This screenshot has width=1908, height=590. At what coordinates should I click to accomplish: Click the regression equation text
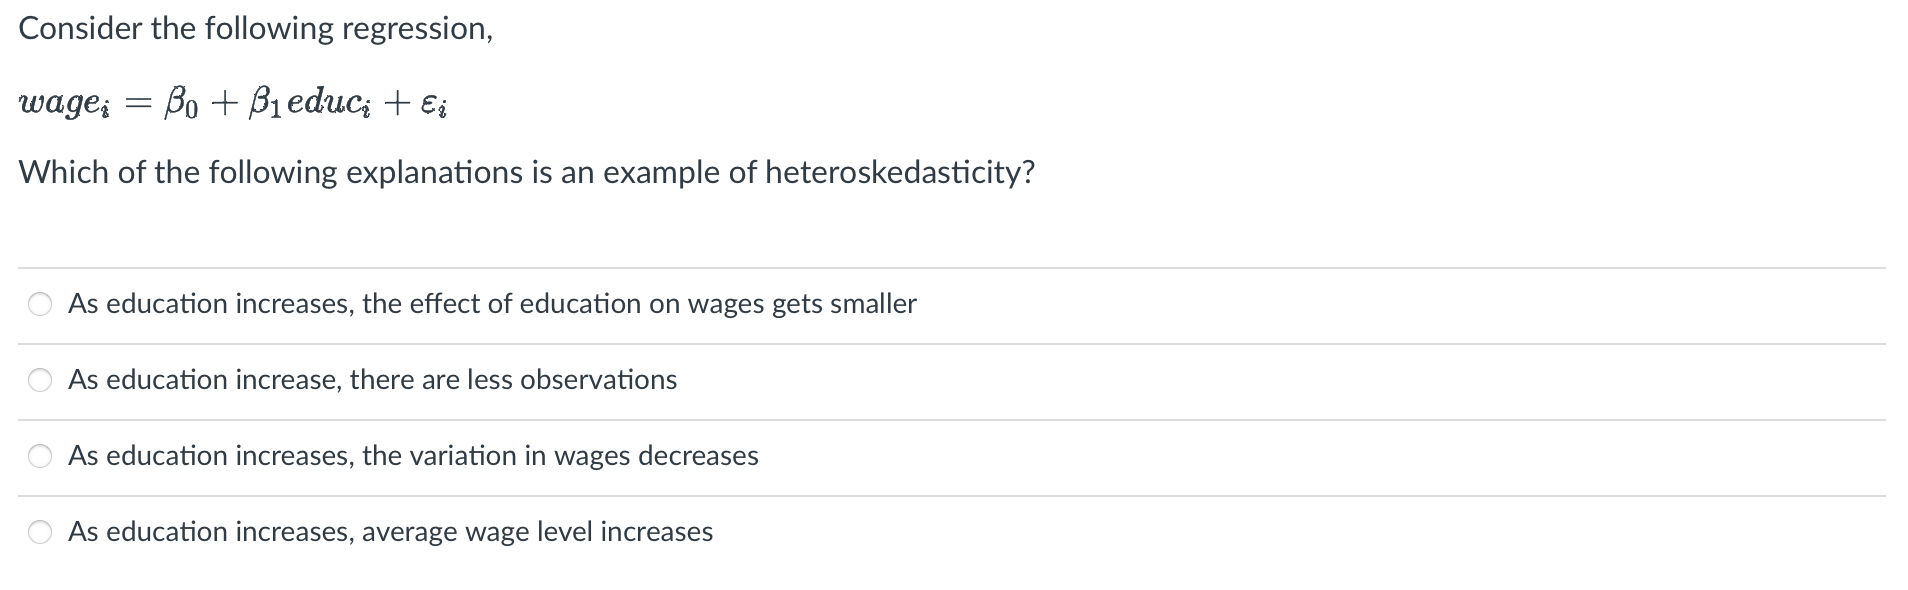(x=230, y=100)
